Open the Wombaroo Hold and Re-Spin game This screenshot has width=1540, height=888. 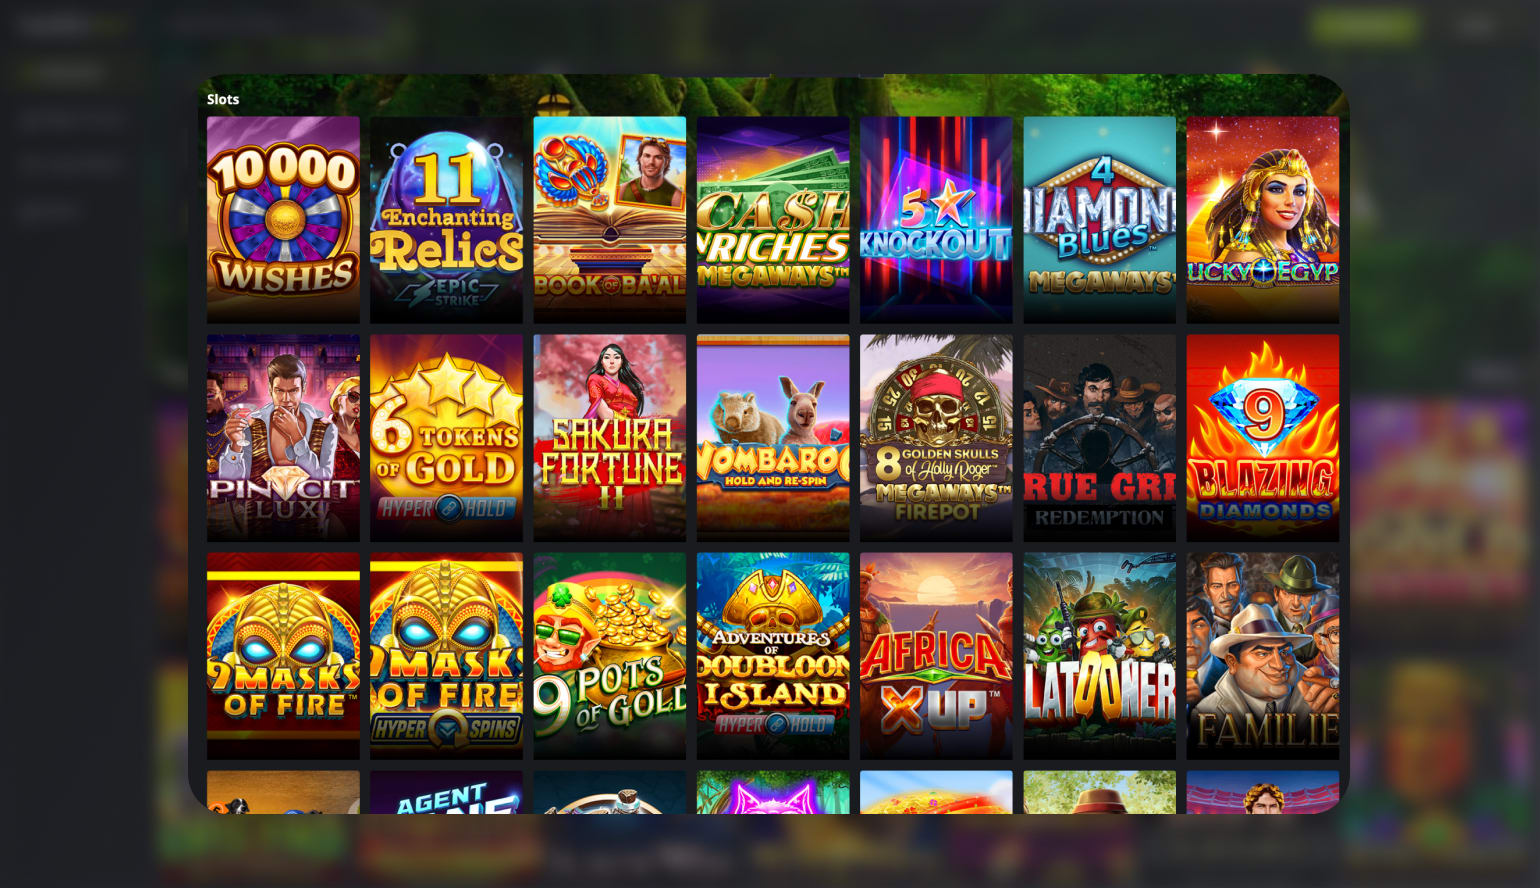[773, 438]
